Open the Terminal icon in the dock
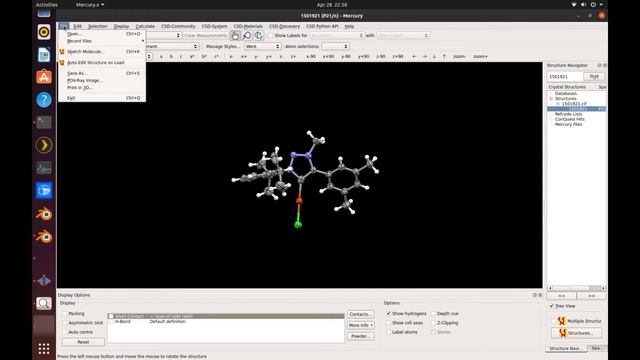 click(44, 122)
